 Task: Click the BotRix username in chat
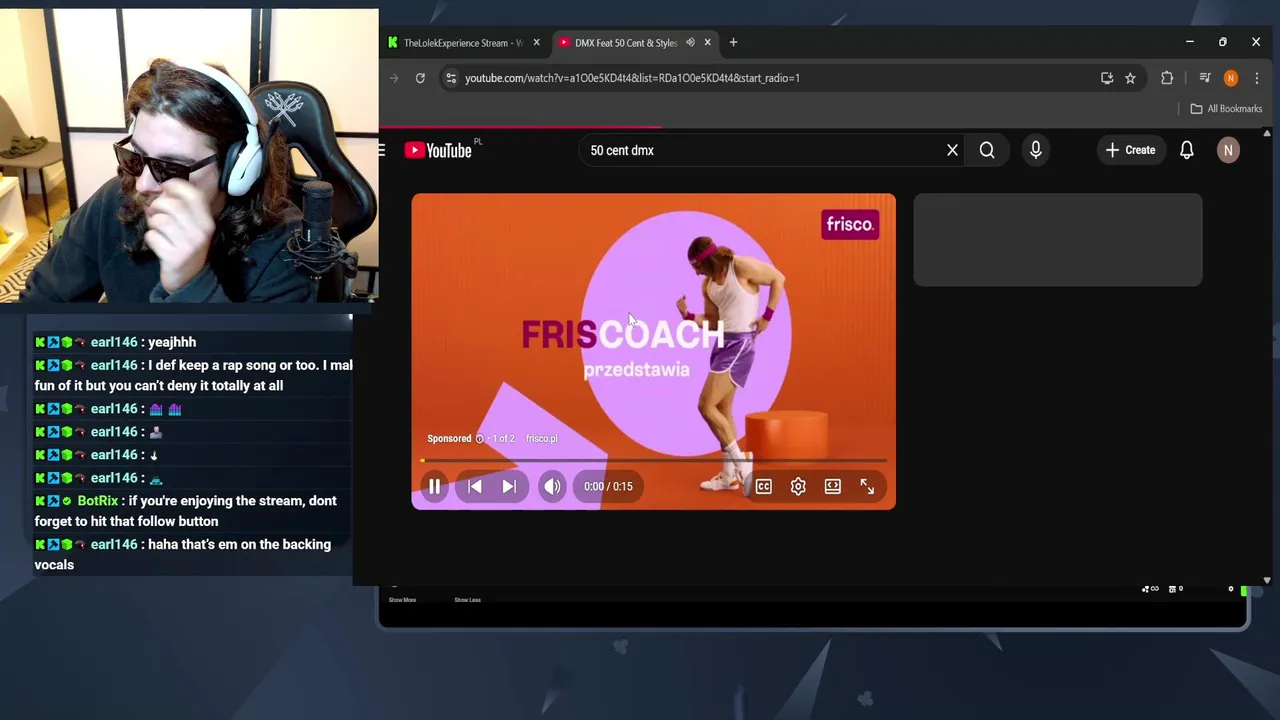click(x=98, y=501)
